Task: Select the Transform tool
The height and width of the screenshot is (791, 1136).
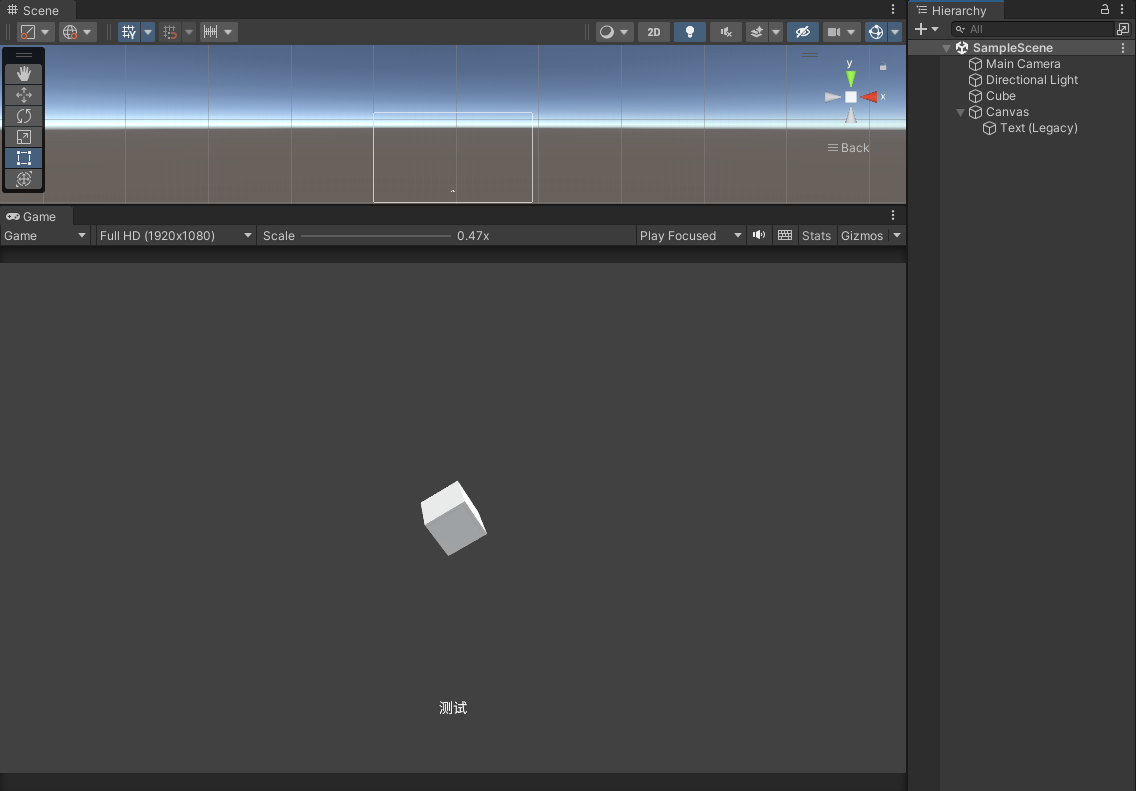Action: (24, 179)
